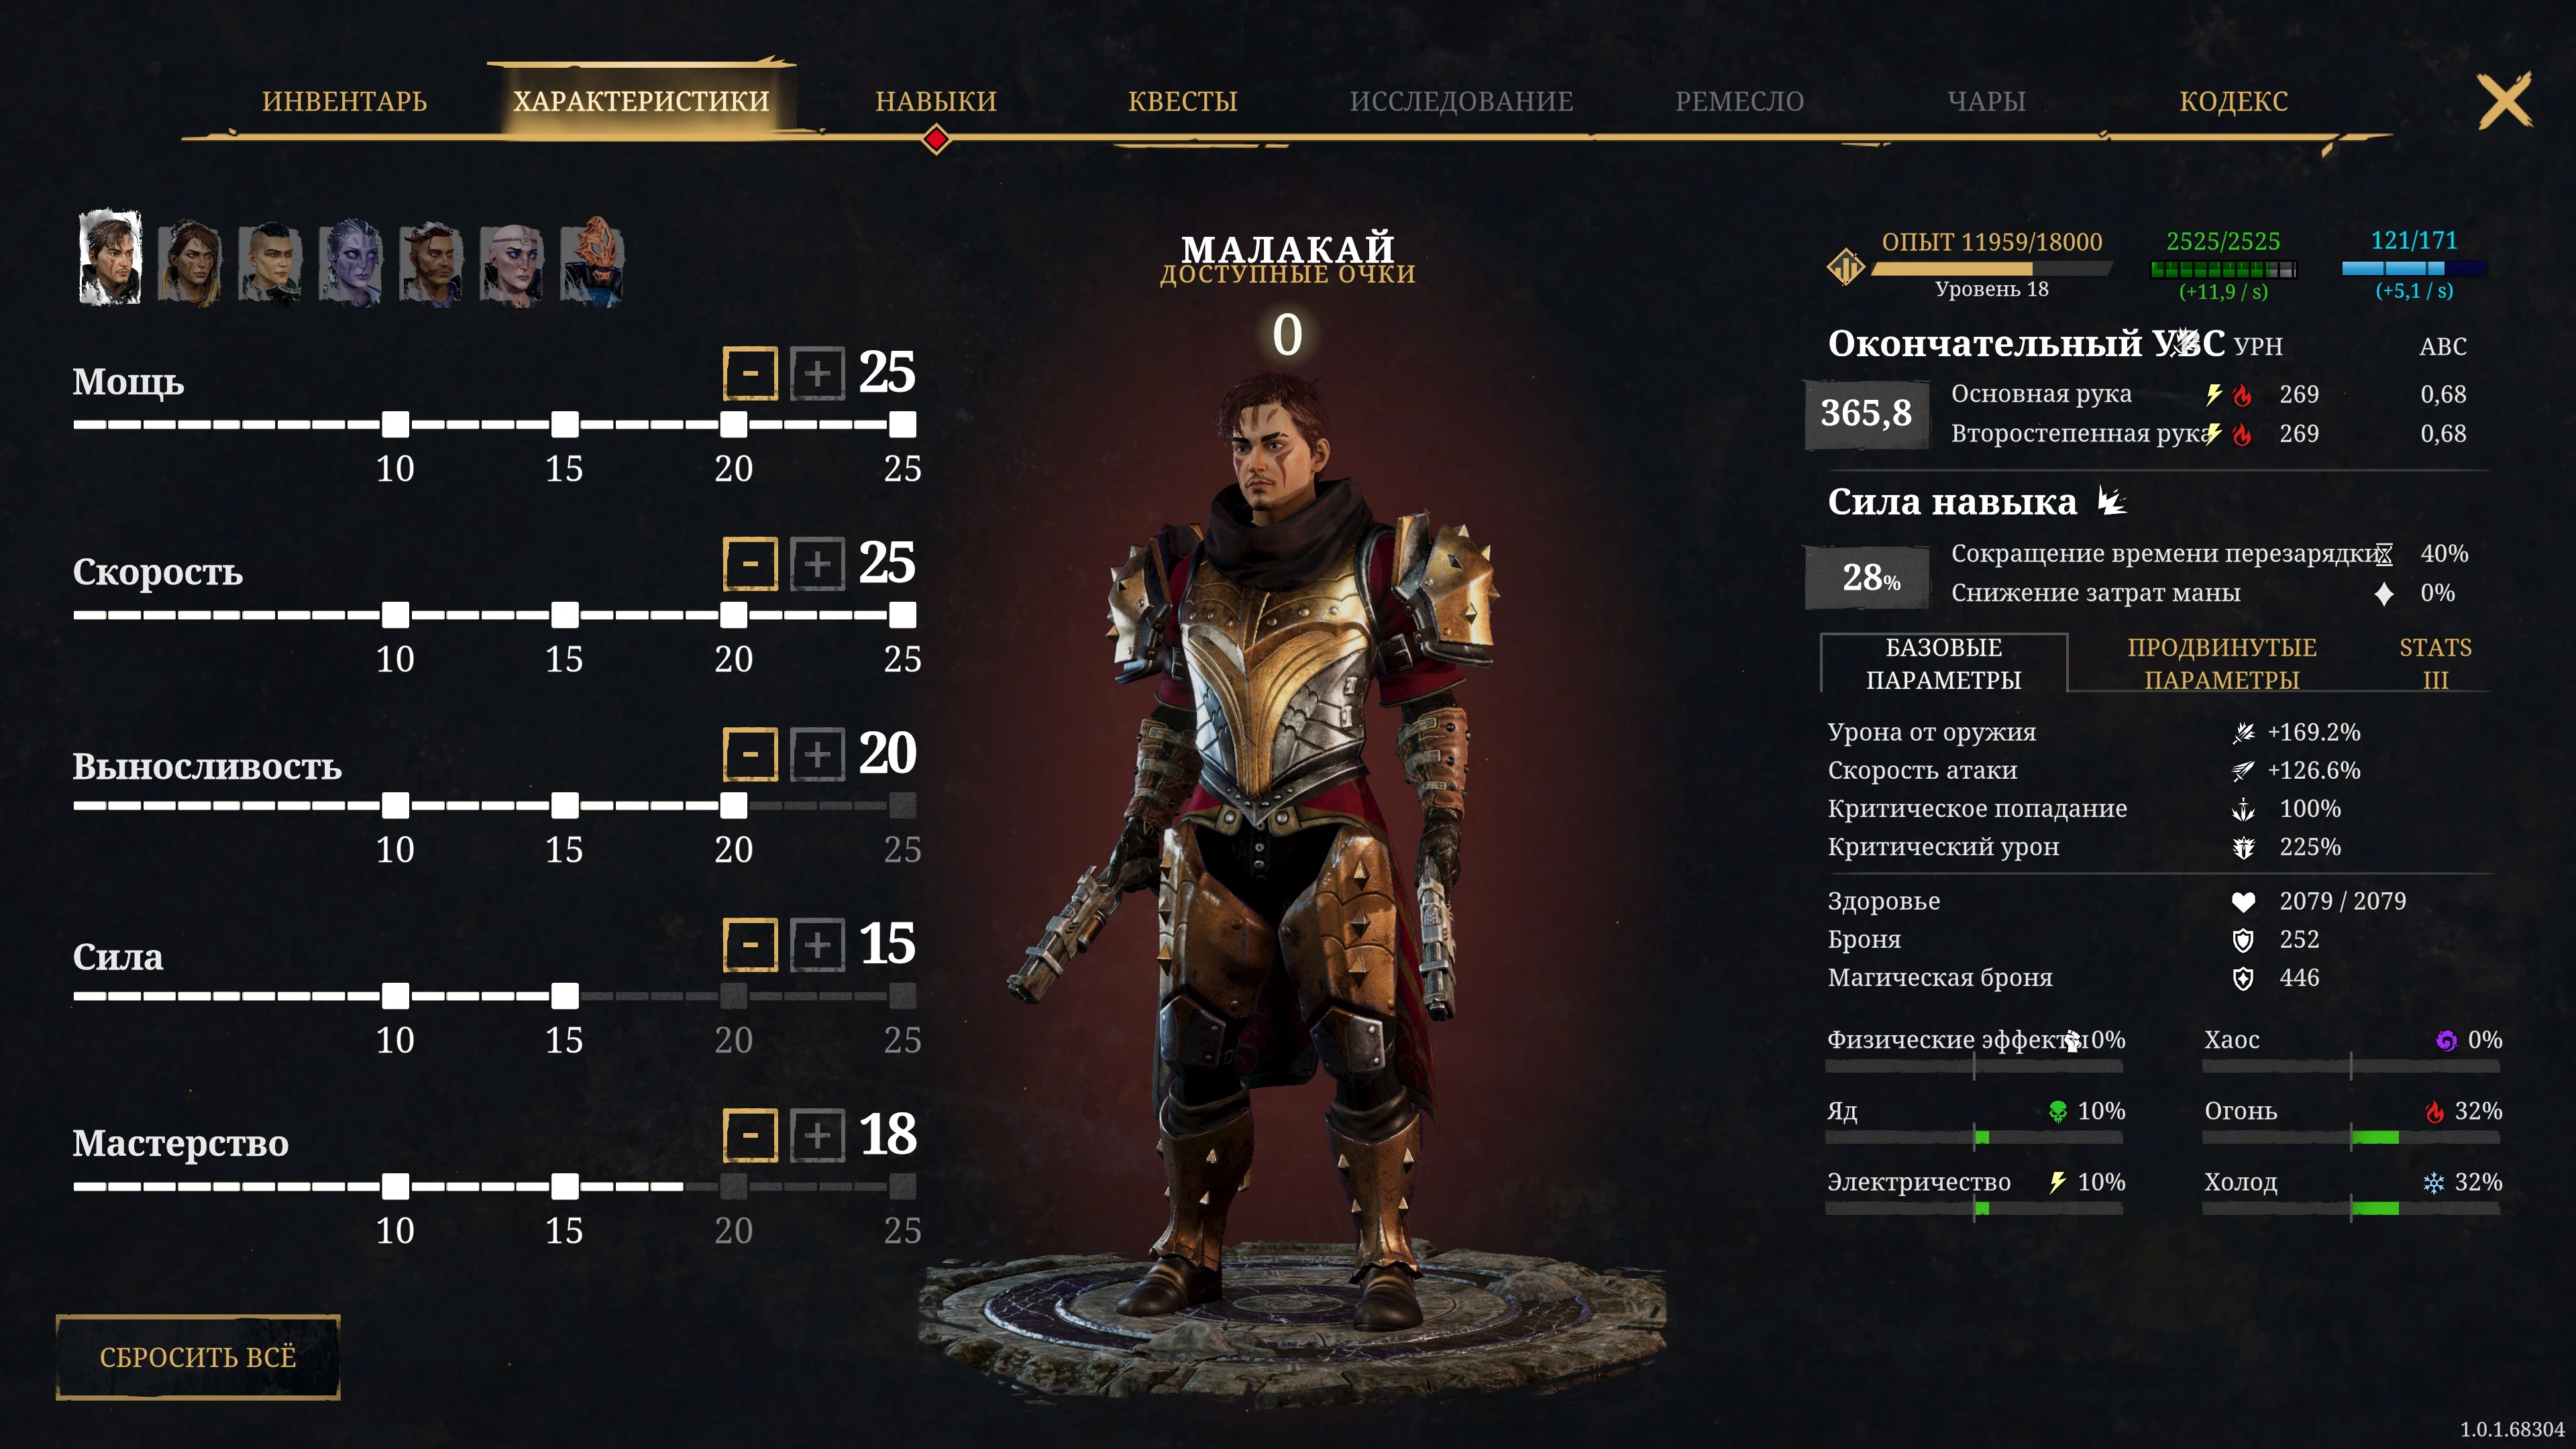
Task: Click the snowflake icon next to Холод
Action: tap(2434, 1183)
